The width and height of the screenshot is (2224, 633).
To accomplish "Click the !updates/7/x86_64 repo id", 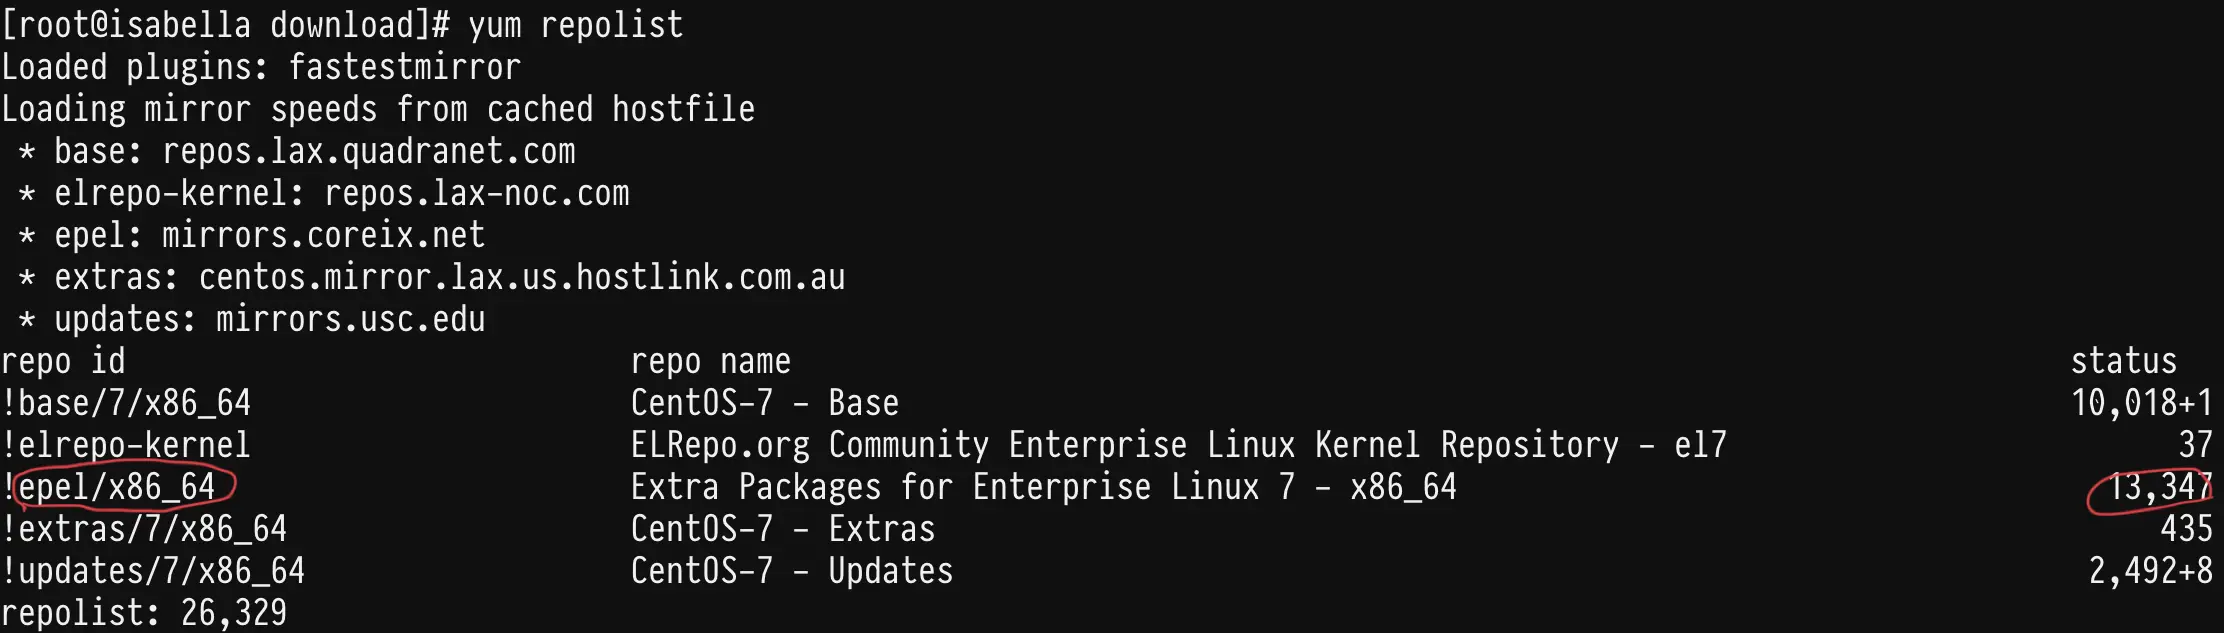I will point(153,571).
